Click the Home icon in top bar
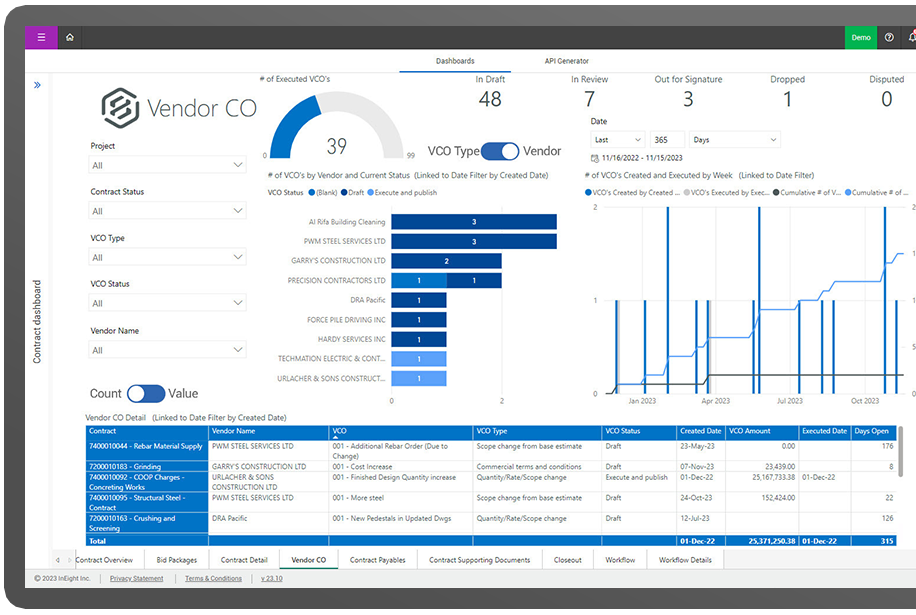 coord(70,37)
